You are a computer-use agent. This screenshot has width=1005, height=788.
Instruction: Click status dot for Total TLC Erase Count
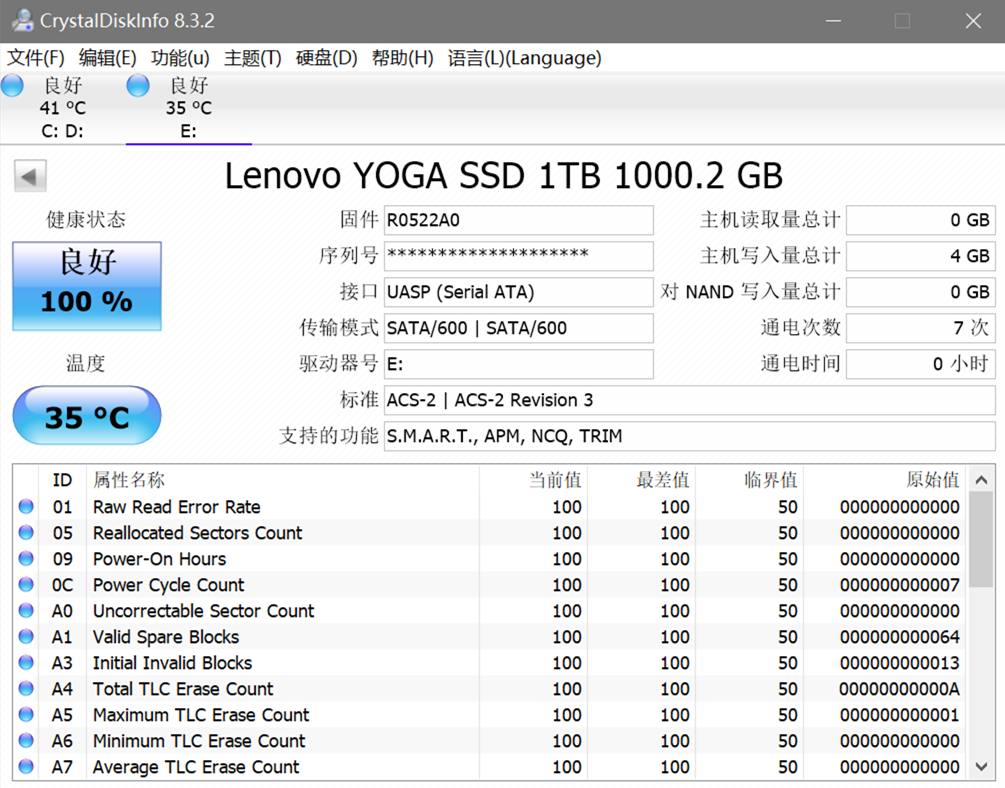(26, 689)
